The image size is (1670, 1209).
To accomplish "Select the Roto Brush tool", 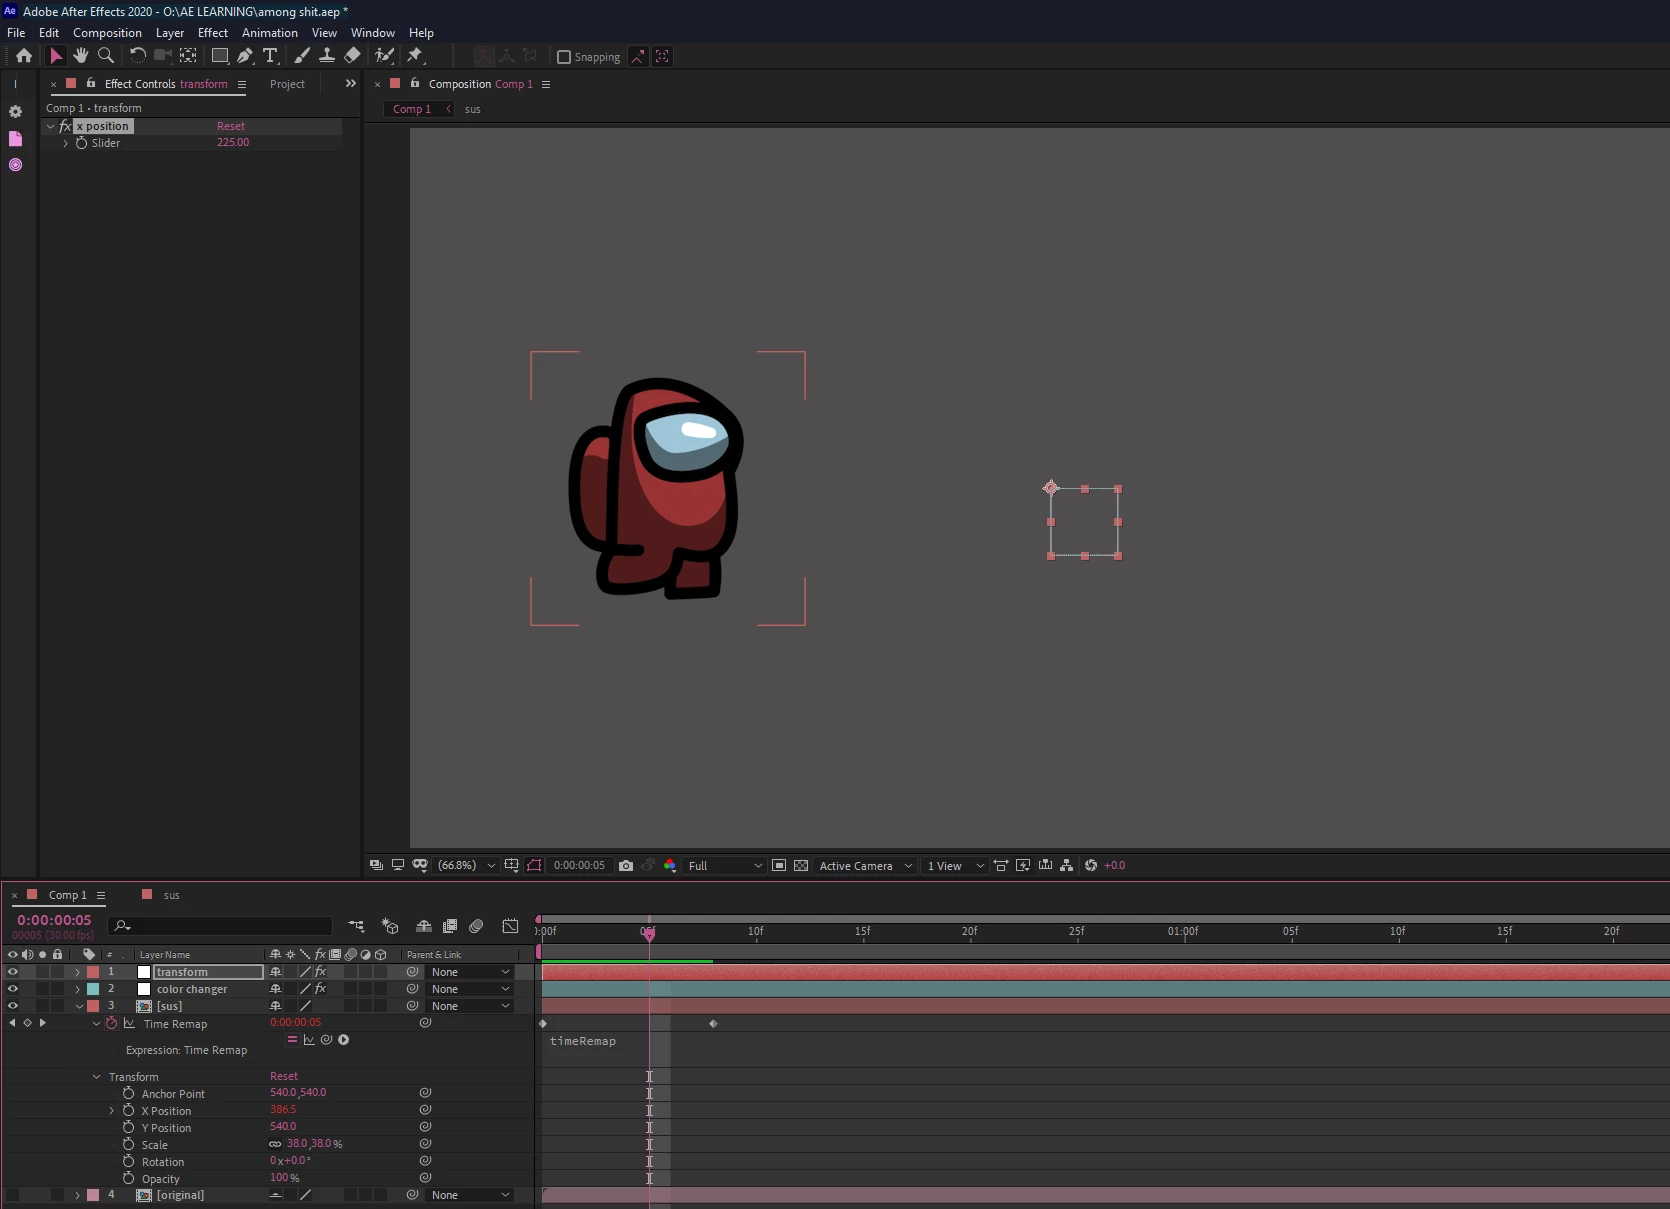I will [384, 56].
